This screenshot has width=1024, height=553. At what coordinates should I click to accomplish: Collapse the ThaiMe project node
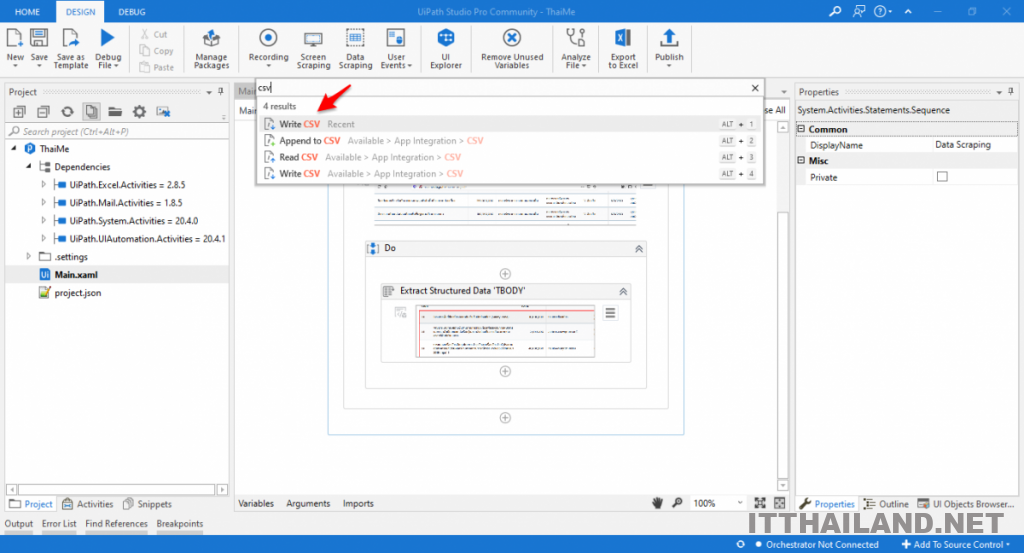tap(14, 149)
